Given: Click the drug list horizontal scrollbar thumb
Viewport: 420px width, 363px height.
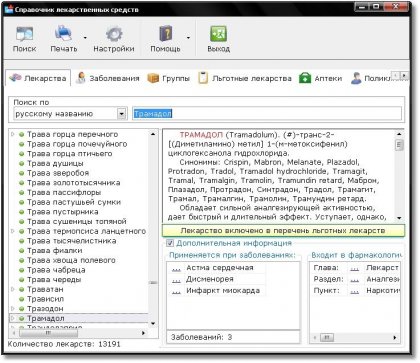Looking at the screenshot, I should (48, 333).
